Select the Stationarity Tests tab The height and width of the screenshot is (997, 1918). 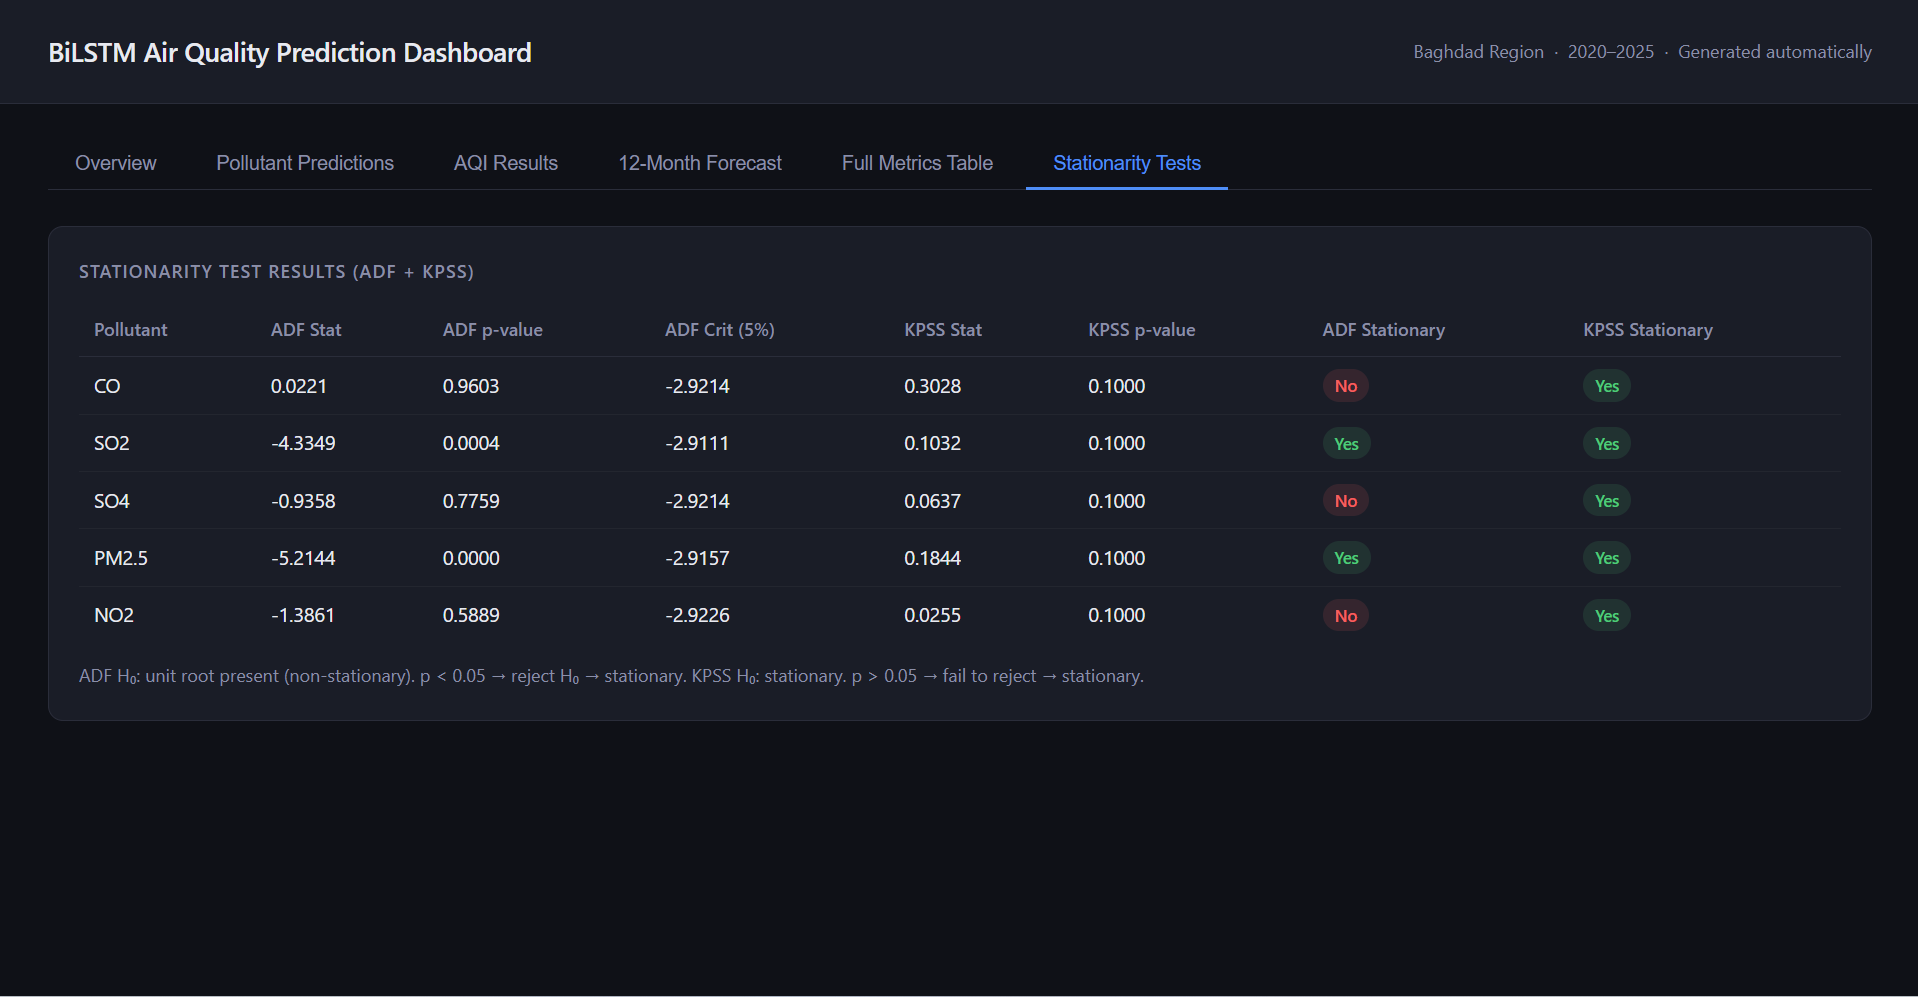(1127, 163)
